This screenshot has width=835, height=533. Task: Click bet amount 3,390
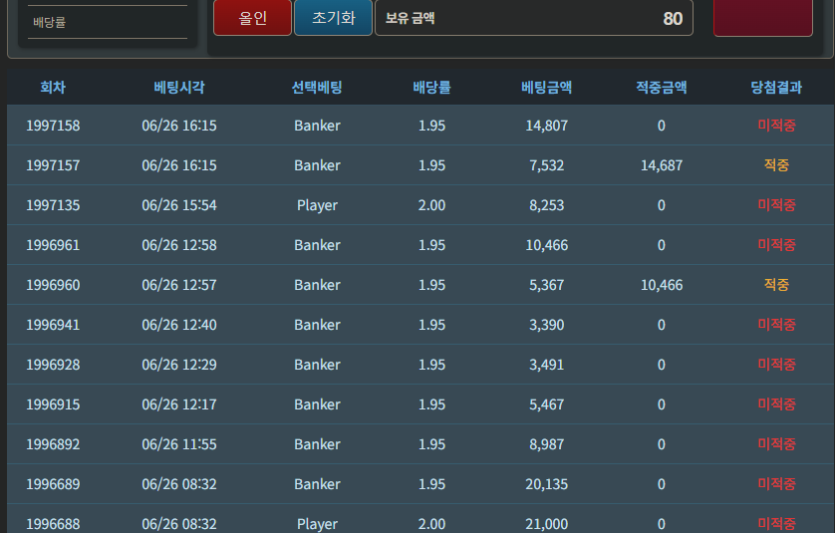[x=546, y=325]
